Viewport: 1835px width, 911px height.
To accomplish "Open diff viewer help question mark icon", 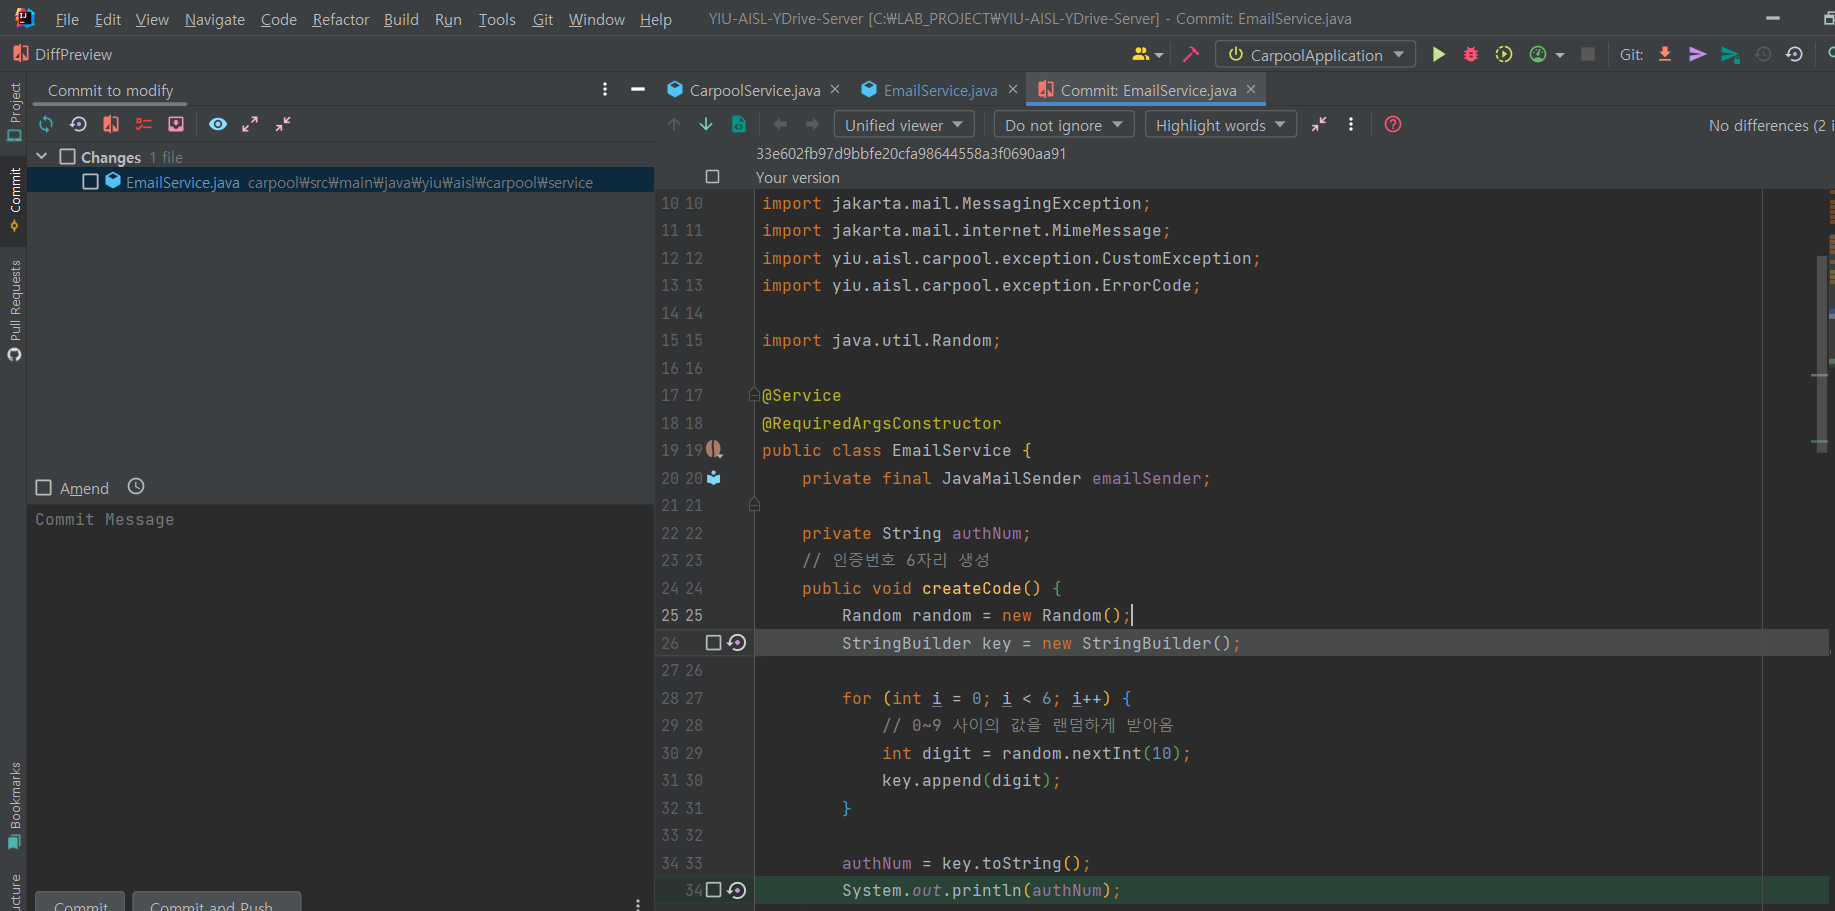I will pyautogui.click(x=1392, y=125).
